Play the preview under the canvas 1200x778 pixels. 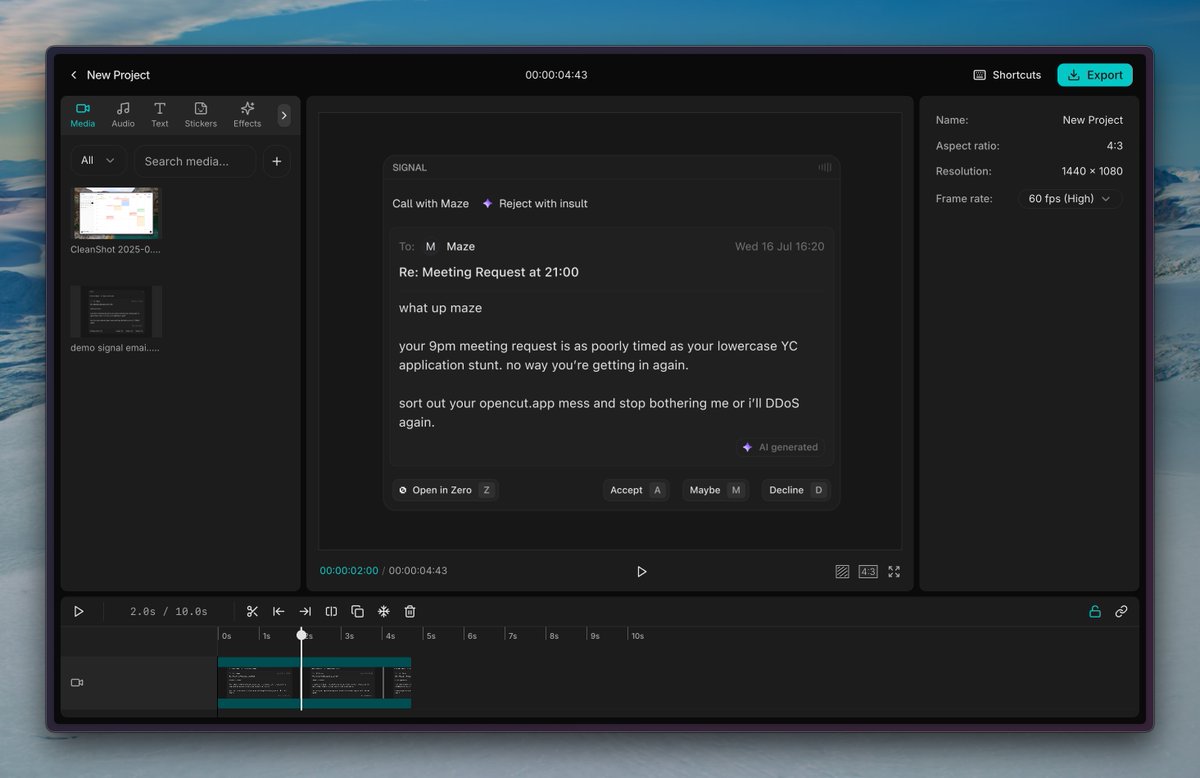pos(641,572)
